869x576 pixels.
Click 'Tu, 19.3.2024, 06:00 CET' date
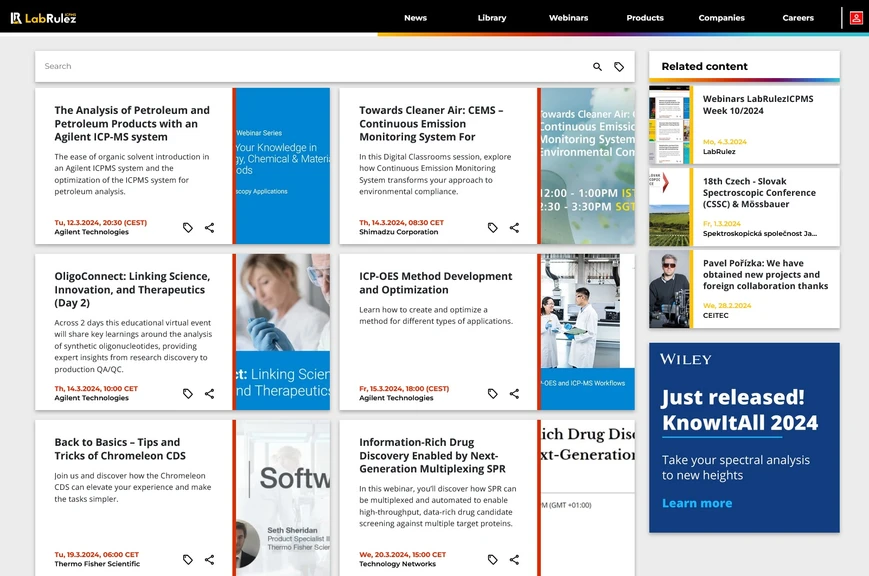coord(96,554)
